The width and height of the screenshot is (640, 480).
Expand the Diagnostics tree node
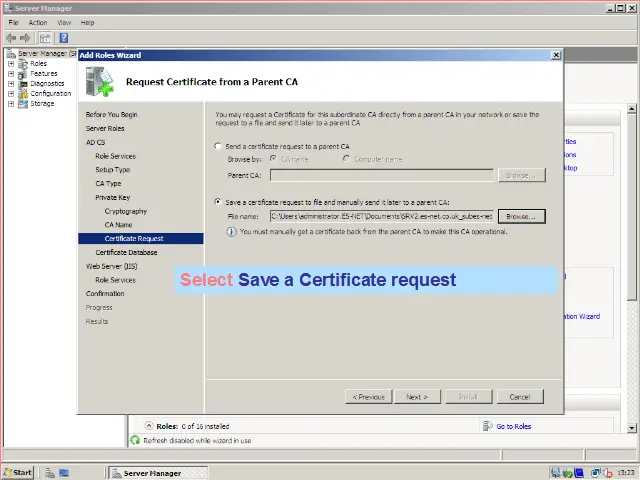pos(11,84)
